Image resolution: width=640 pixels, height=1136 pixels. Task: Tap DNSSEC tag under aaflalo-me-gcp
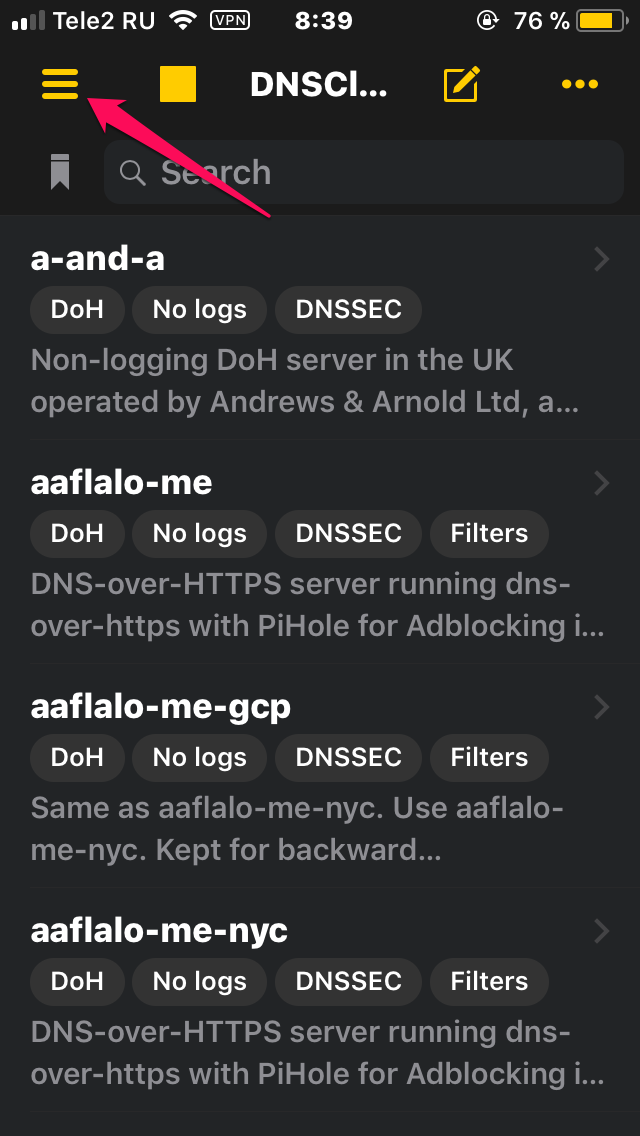tap(349, 758)
